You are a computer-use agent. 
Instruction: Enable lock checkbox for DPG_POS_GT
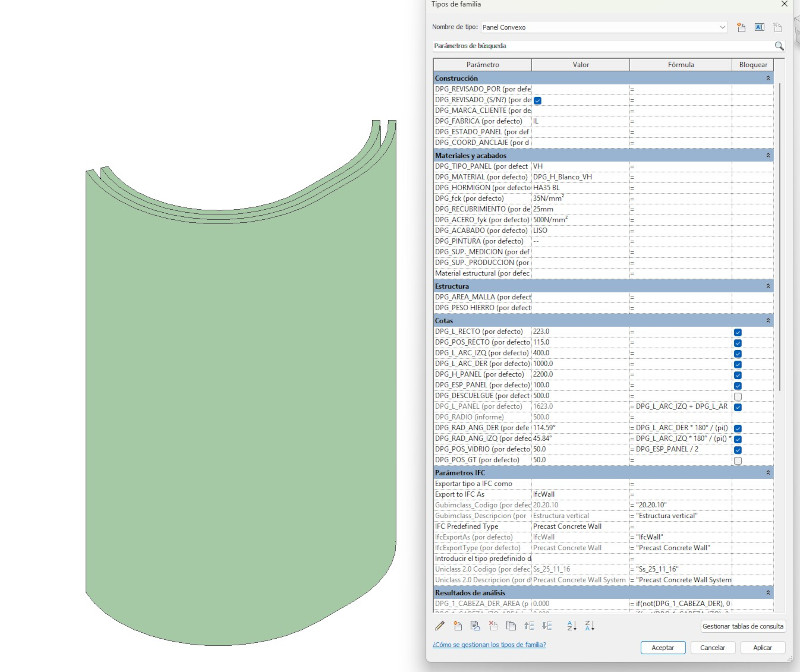tap(738, 461)
